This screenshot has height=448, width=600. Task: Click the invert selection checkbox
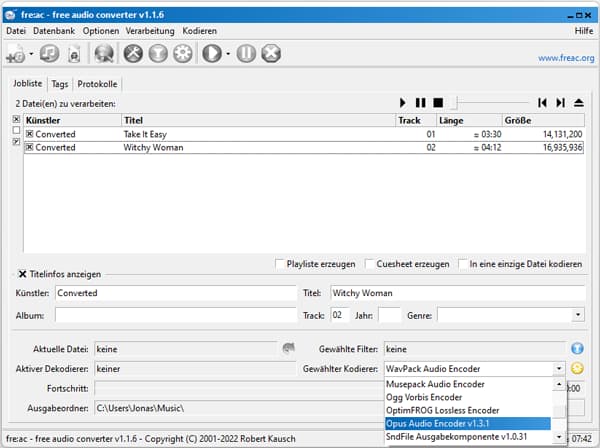(16, 142)
